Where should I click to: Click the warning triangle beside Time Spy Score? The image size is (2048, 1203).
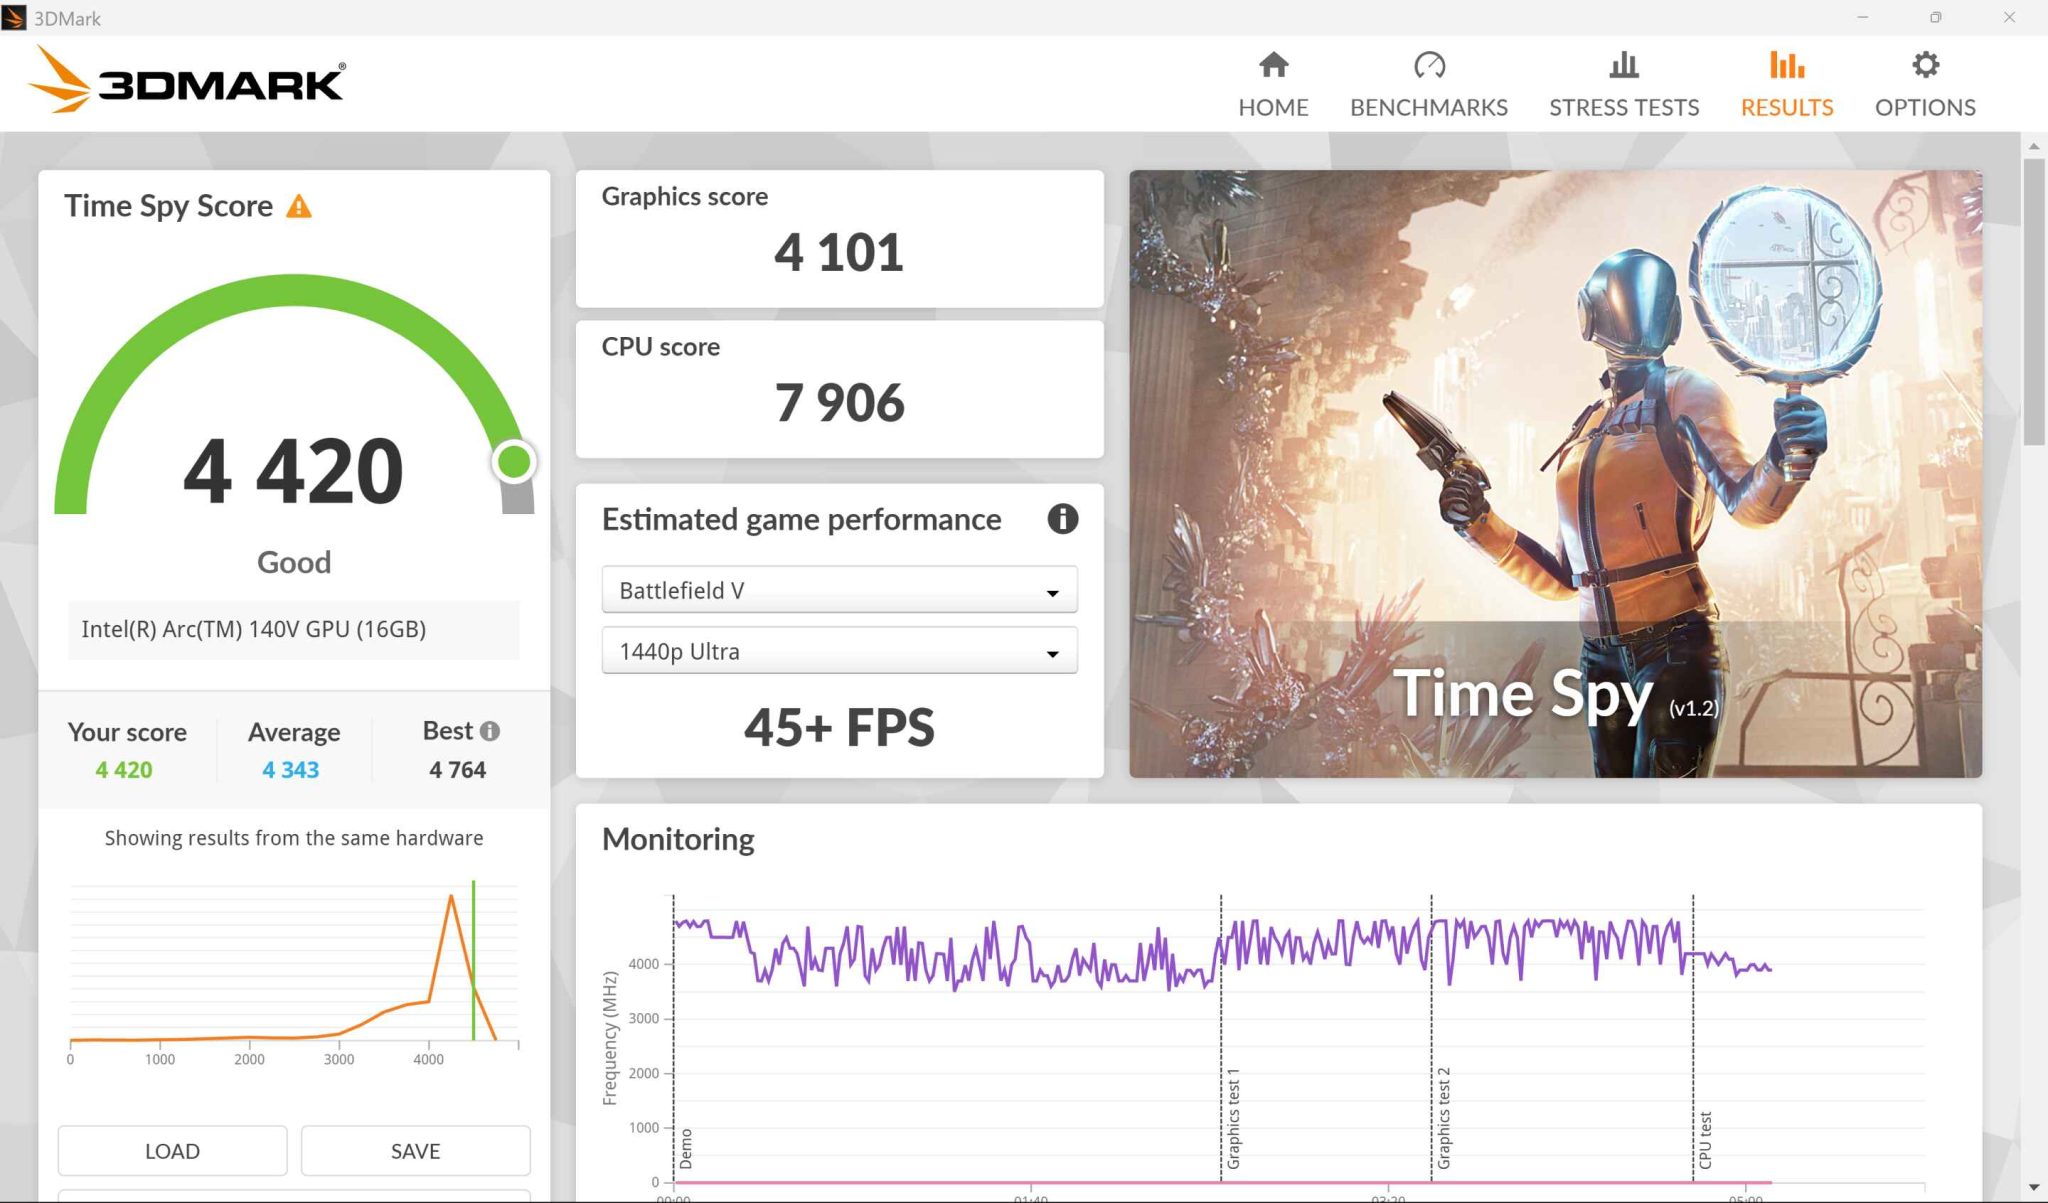pyautogui.click(x=299, y=207)
